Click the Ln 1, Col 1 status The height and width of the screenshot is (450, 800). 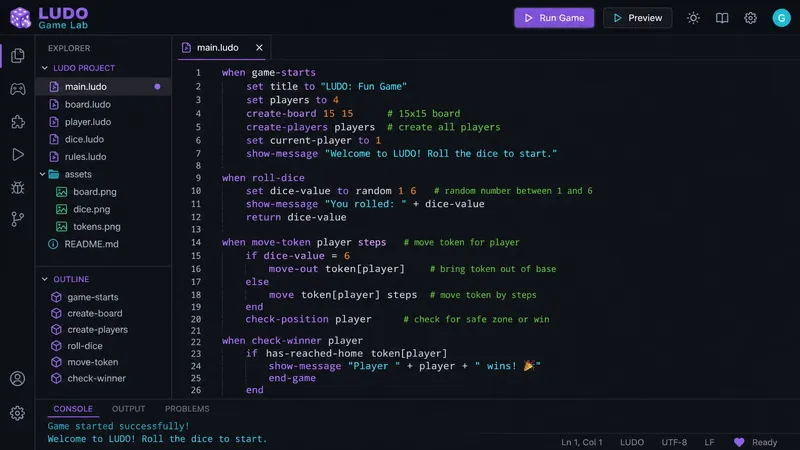pos(582,442)
